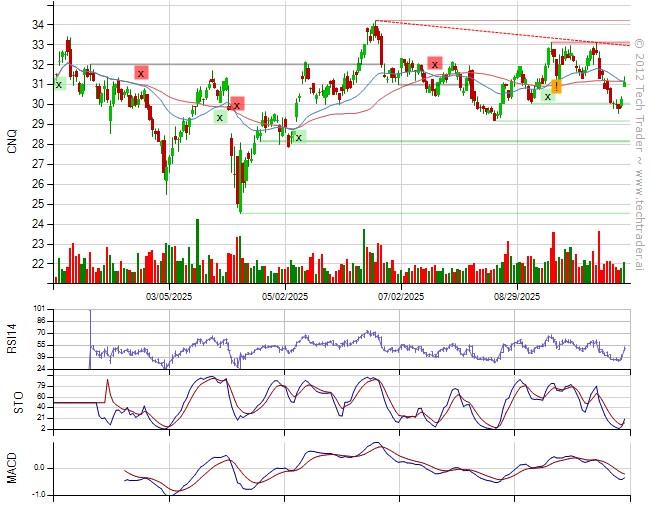Click the leftmost green x signal marker
Viewport: 657px width, 514px height.
point(58,84)
